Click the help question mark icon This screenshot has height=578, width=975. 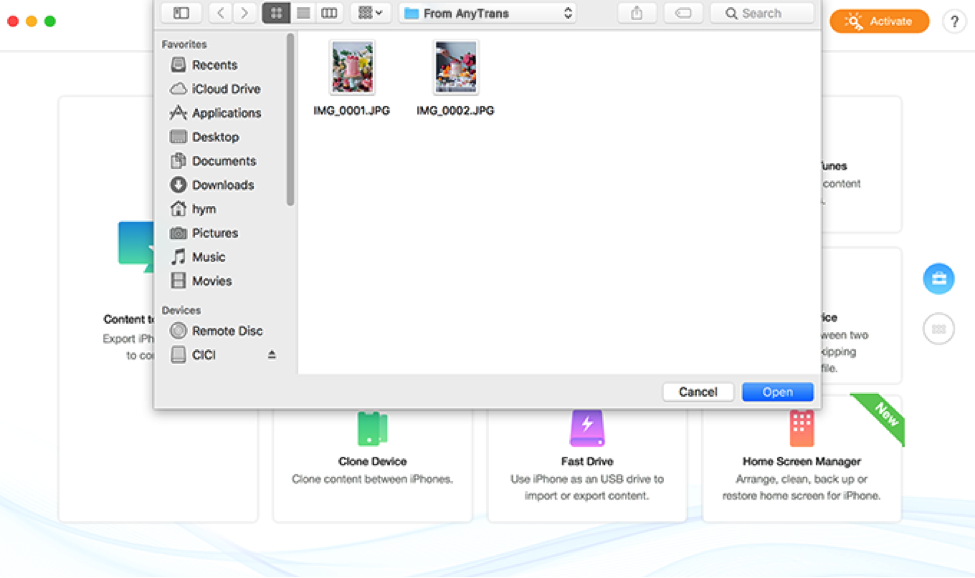(953, 21)
